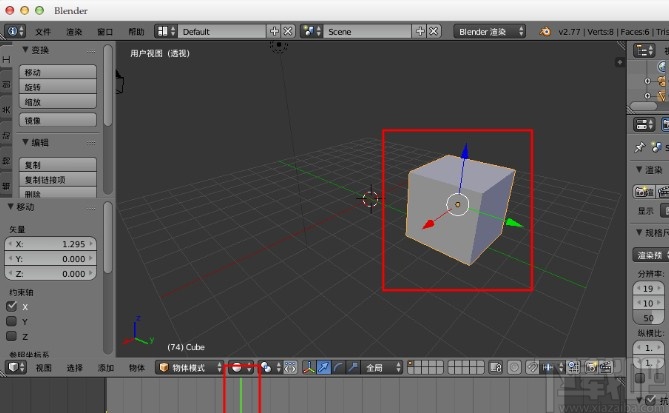
Task: Click the 移动 button
Action: [58, 72]
